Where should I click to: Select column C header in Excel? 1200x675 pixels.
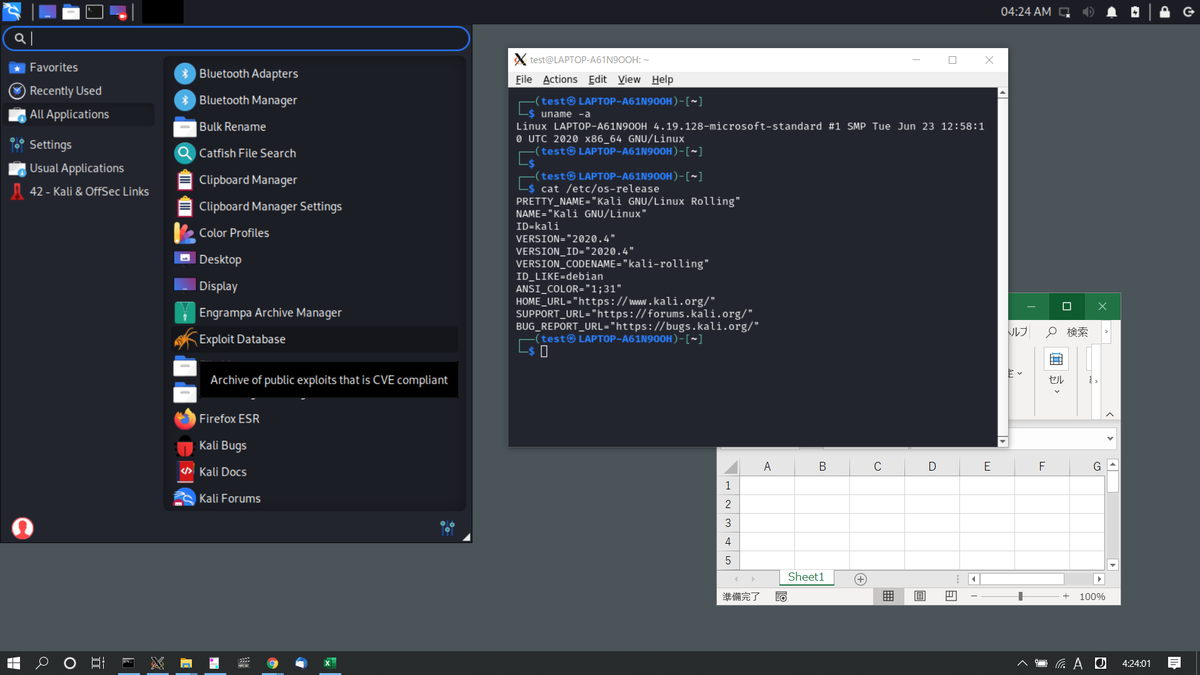click(x=877, y=466)
